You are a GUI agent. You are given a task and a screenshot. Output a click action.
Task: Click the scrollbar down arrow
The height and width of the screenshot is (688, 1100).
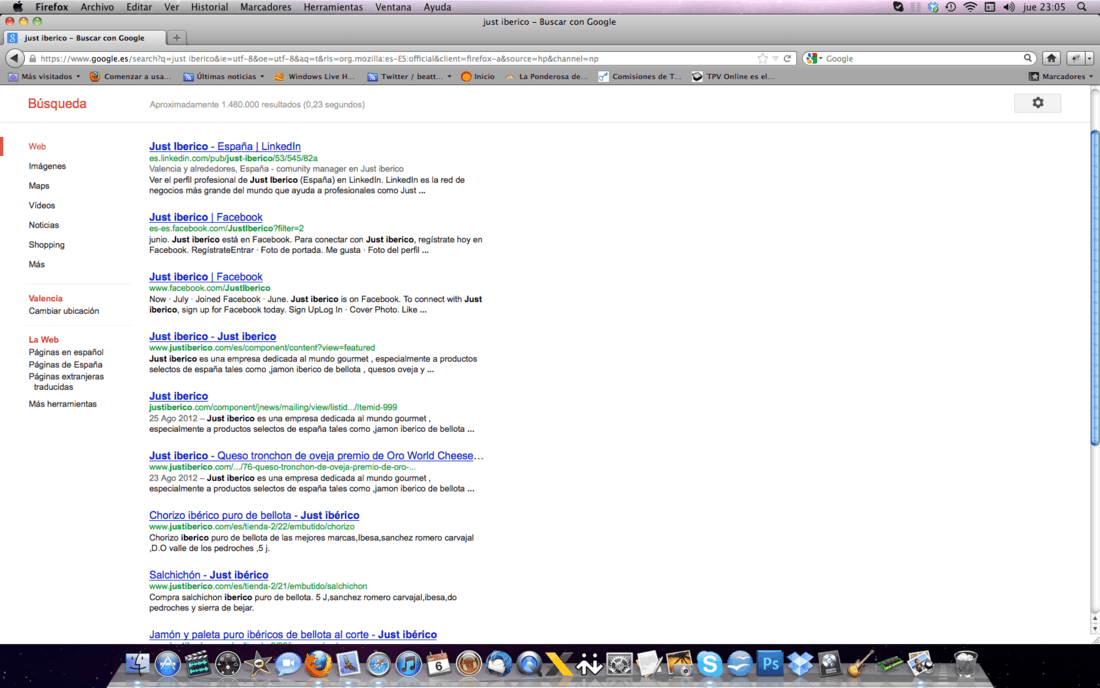(x=1094, y=627)
